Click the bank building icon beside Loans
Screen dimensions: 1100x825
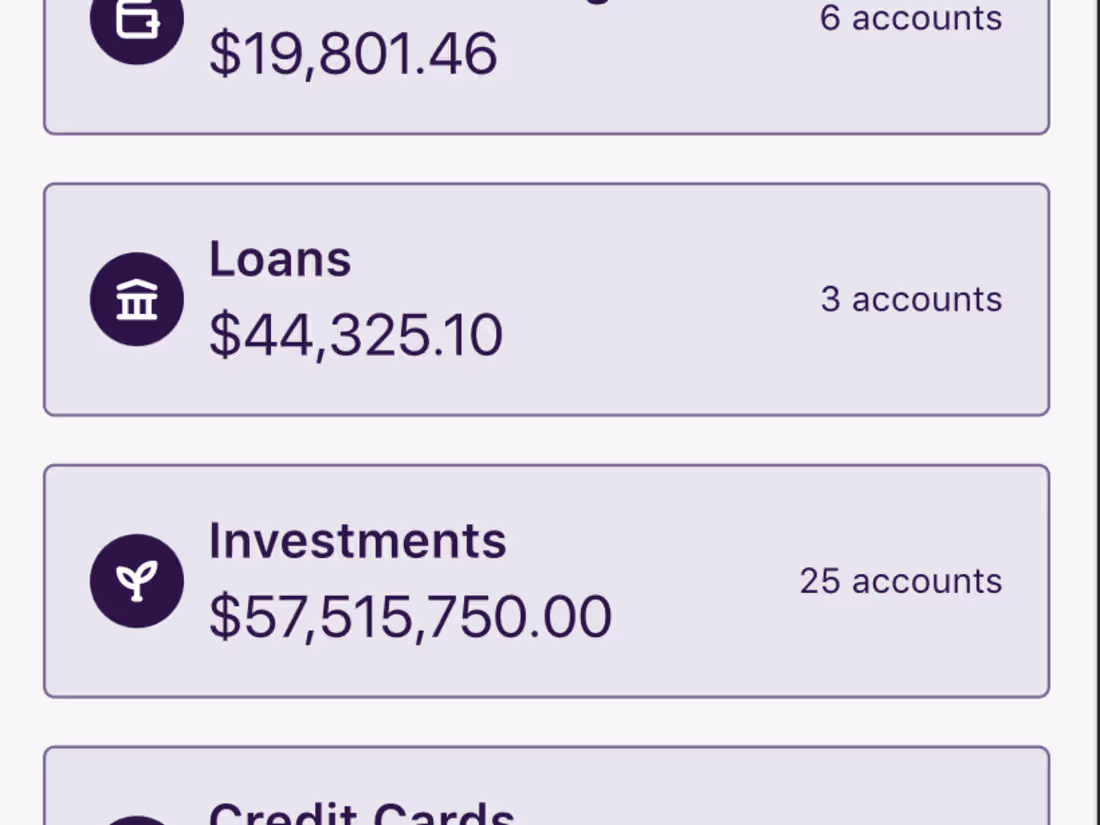(137, 298)
